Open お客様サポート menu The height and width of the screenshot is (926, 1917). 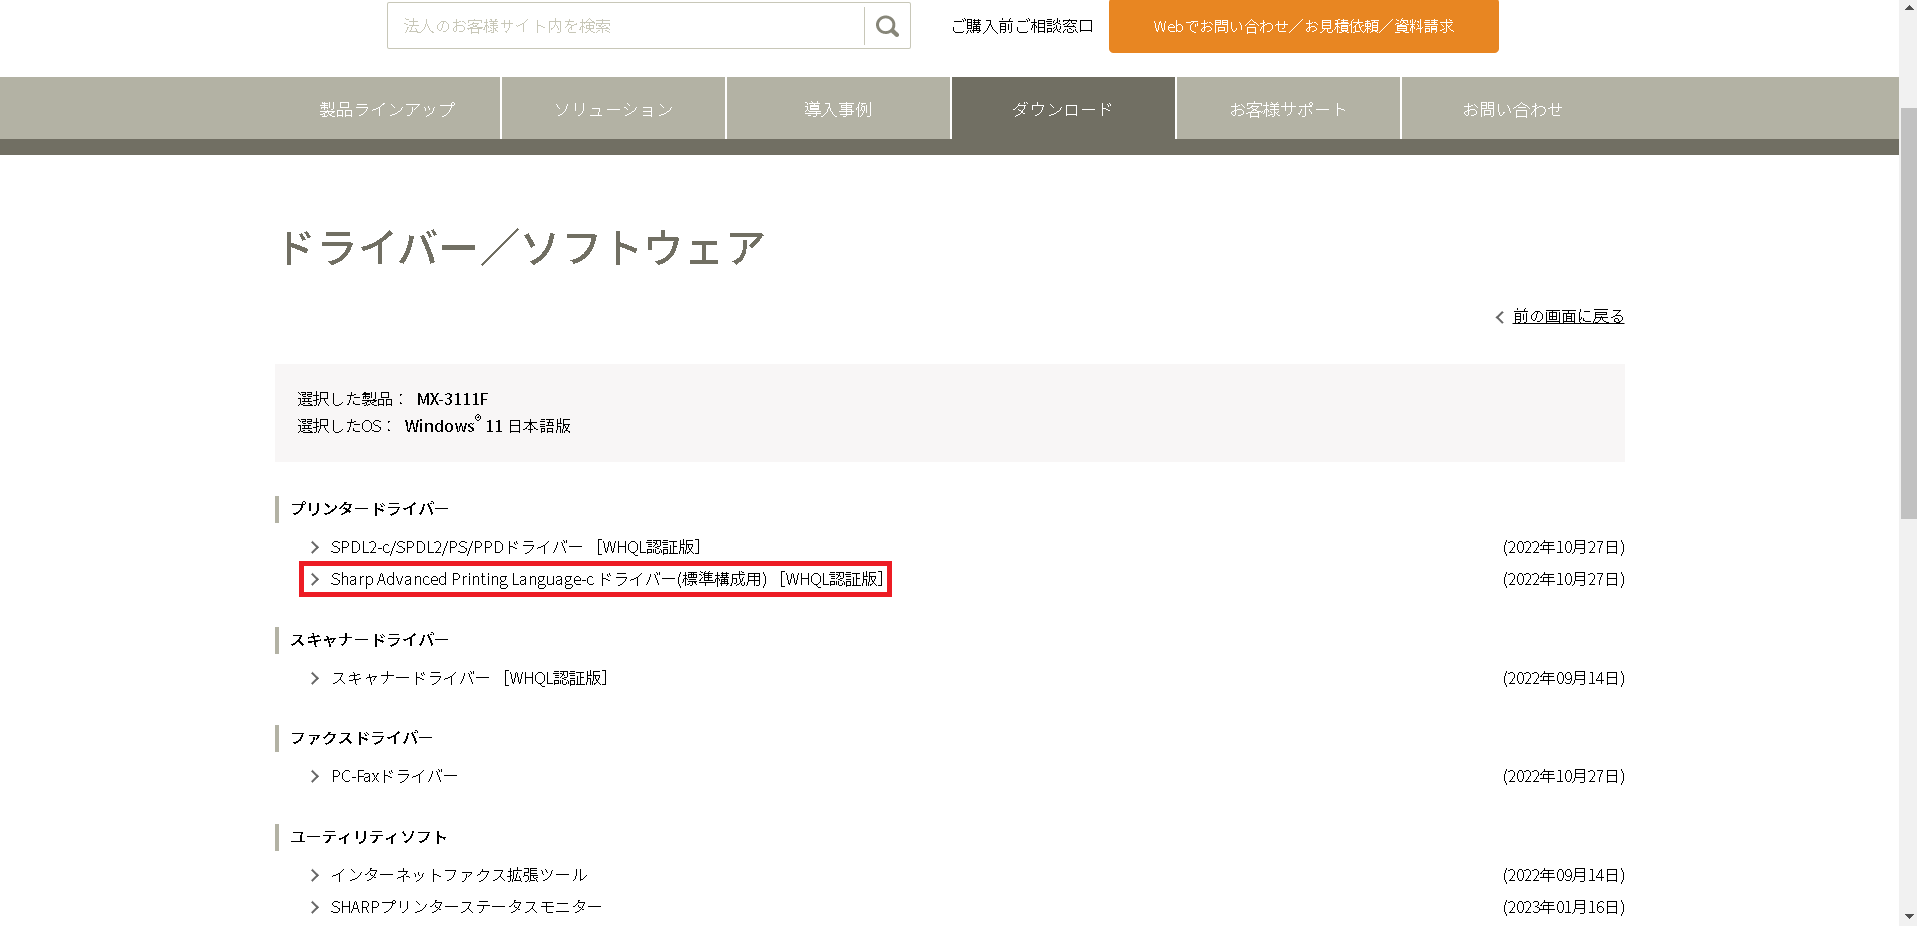click(1288, 109)
